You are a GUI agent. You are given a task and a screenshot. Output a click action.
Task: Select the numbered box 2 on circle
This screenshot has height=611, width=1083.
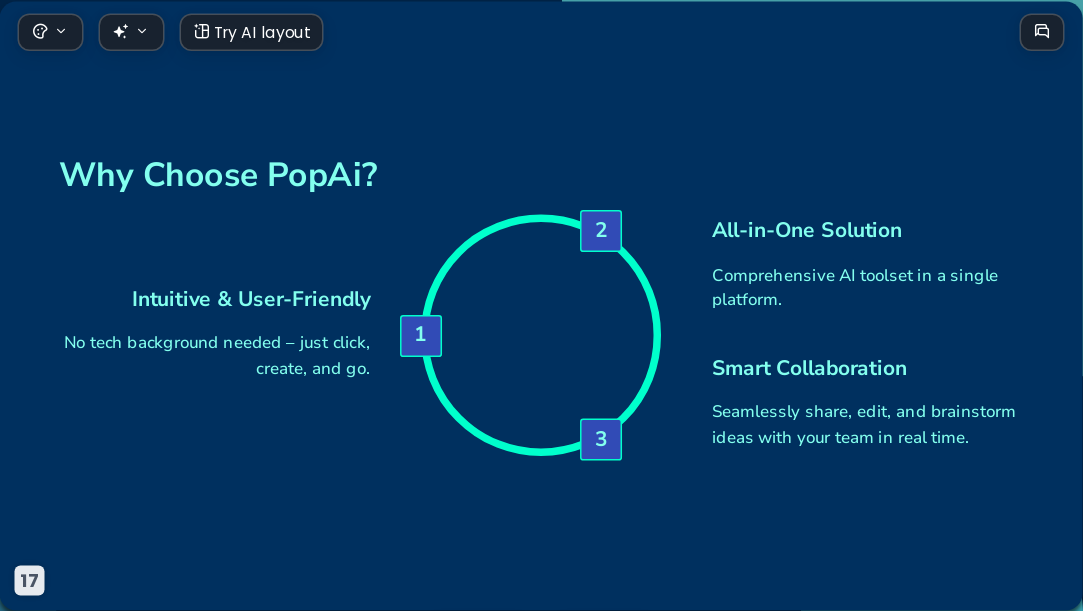tap(601, 231)
